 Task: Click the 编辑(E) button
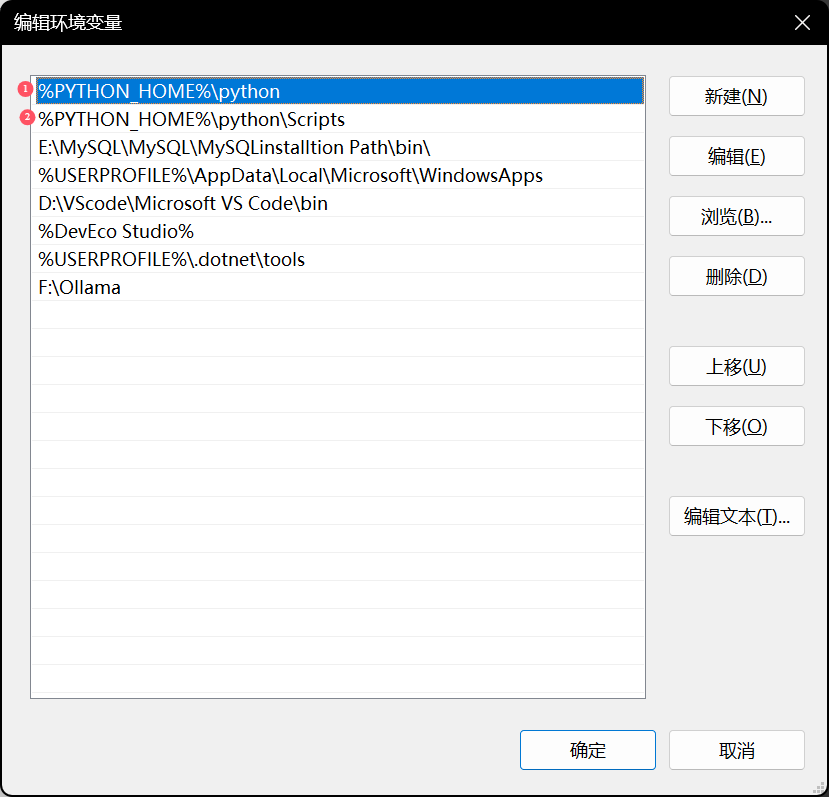pos(736,156)
